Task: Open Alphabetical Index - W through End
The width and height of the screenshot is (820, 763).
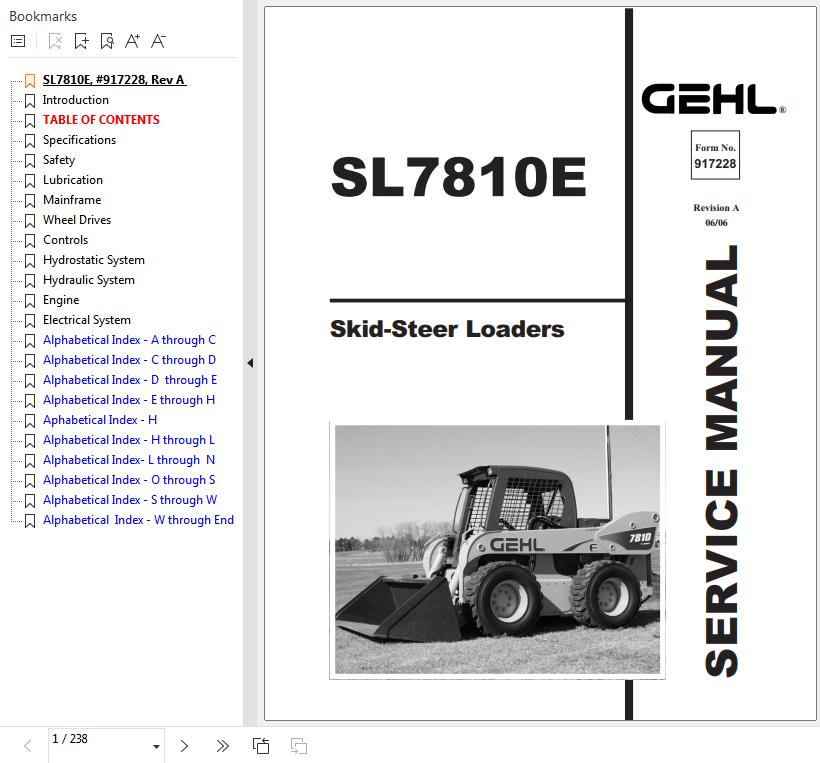Action: [138, 520]
